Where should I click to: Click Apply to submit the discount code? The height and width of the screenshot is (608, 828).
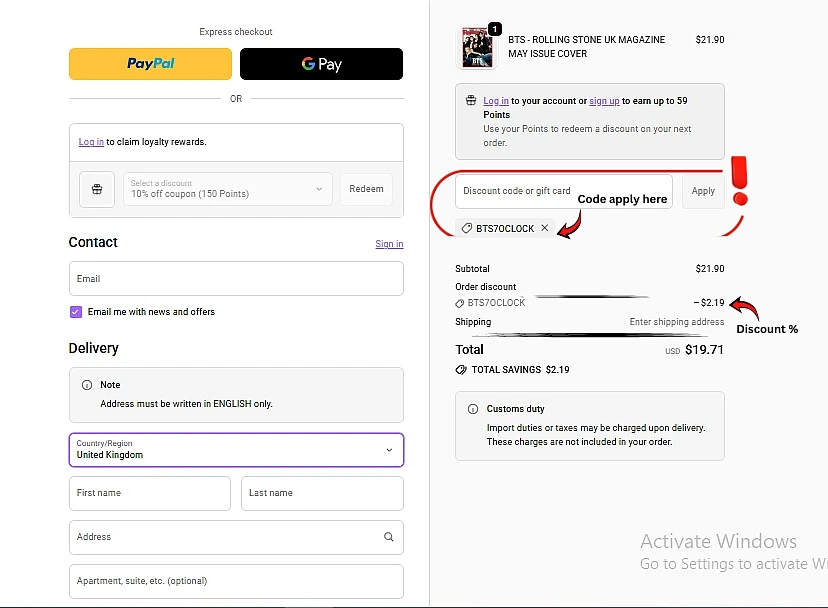tap(703, 191)
